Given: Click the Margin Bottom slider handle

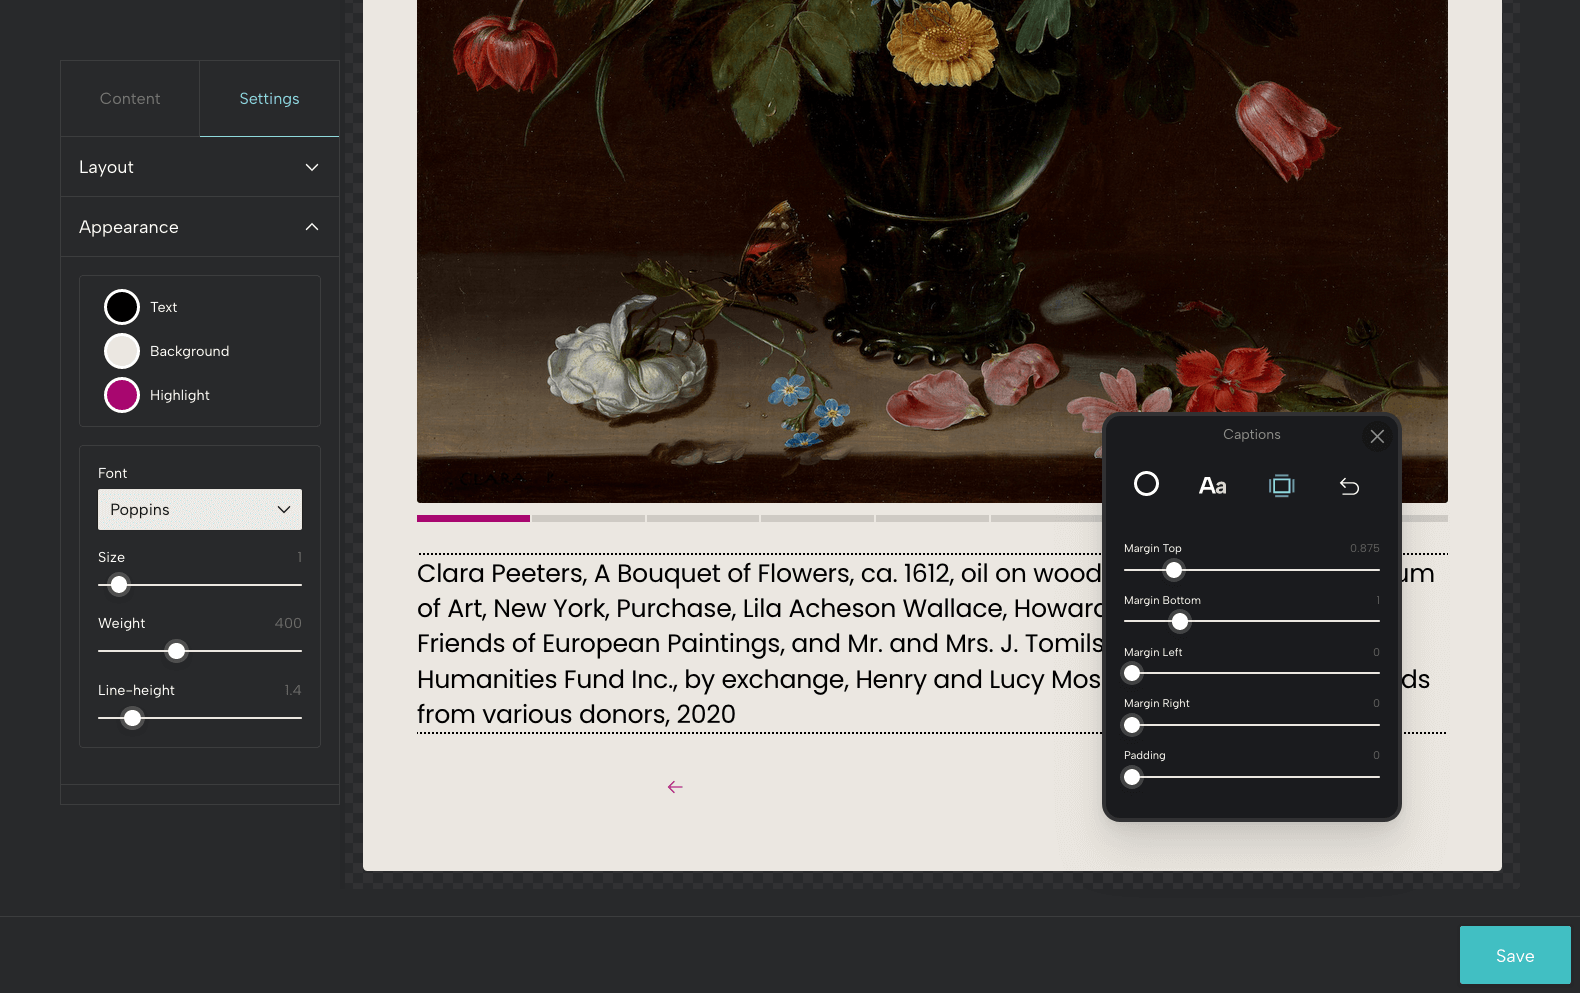Looking at the screenshot, I should point(1180,622).
